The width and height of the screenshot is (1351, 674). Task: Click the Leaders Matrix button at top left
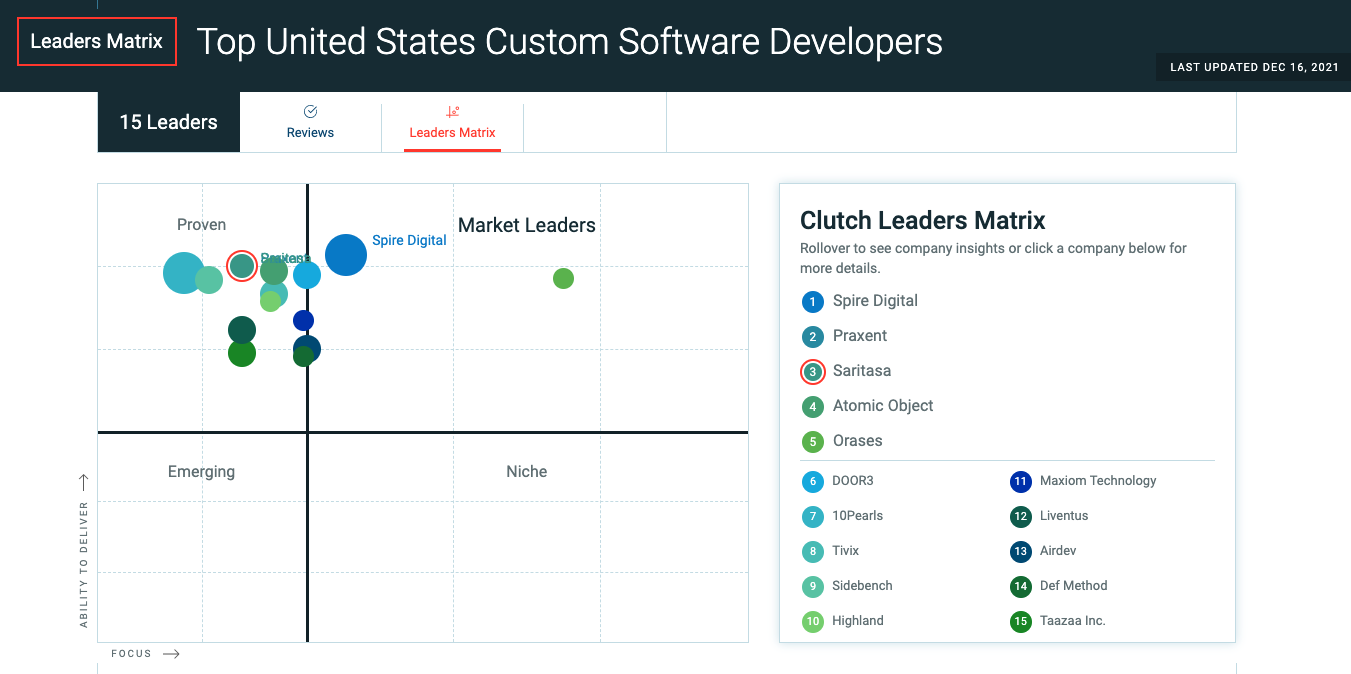point(96,41)
